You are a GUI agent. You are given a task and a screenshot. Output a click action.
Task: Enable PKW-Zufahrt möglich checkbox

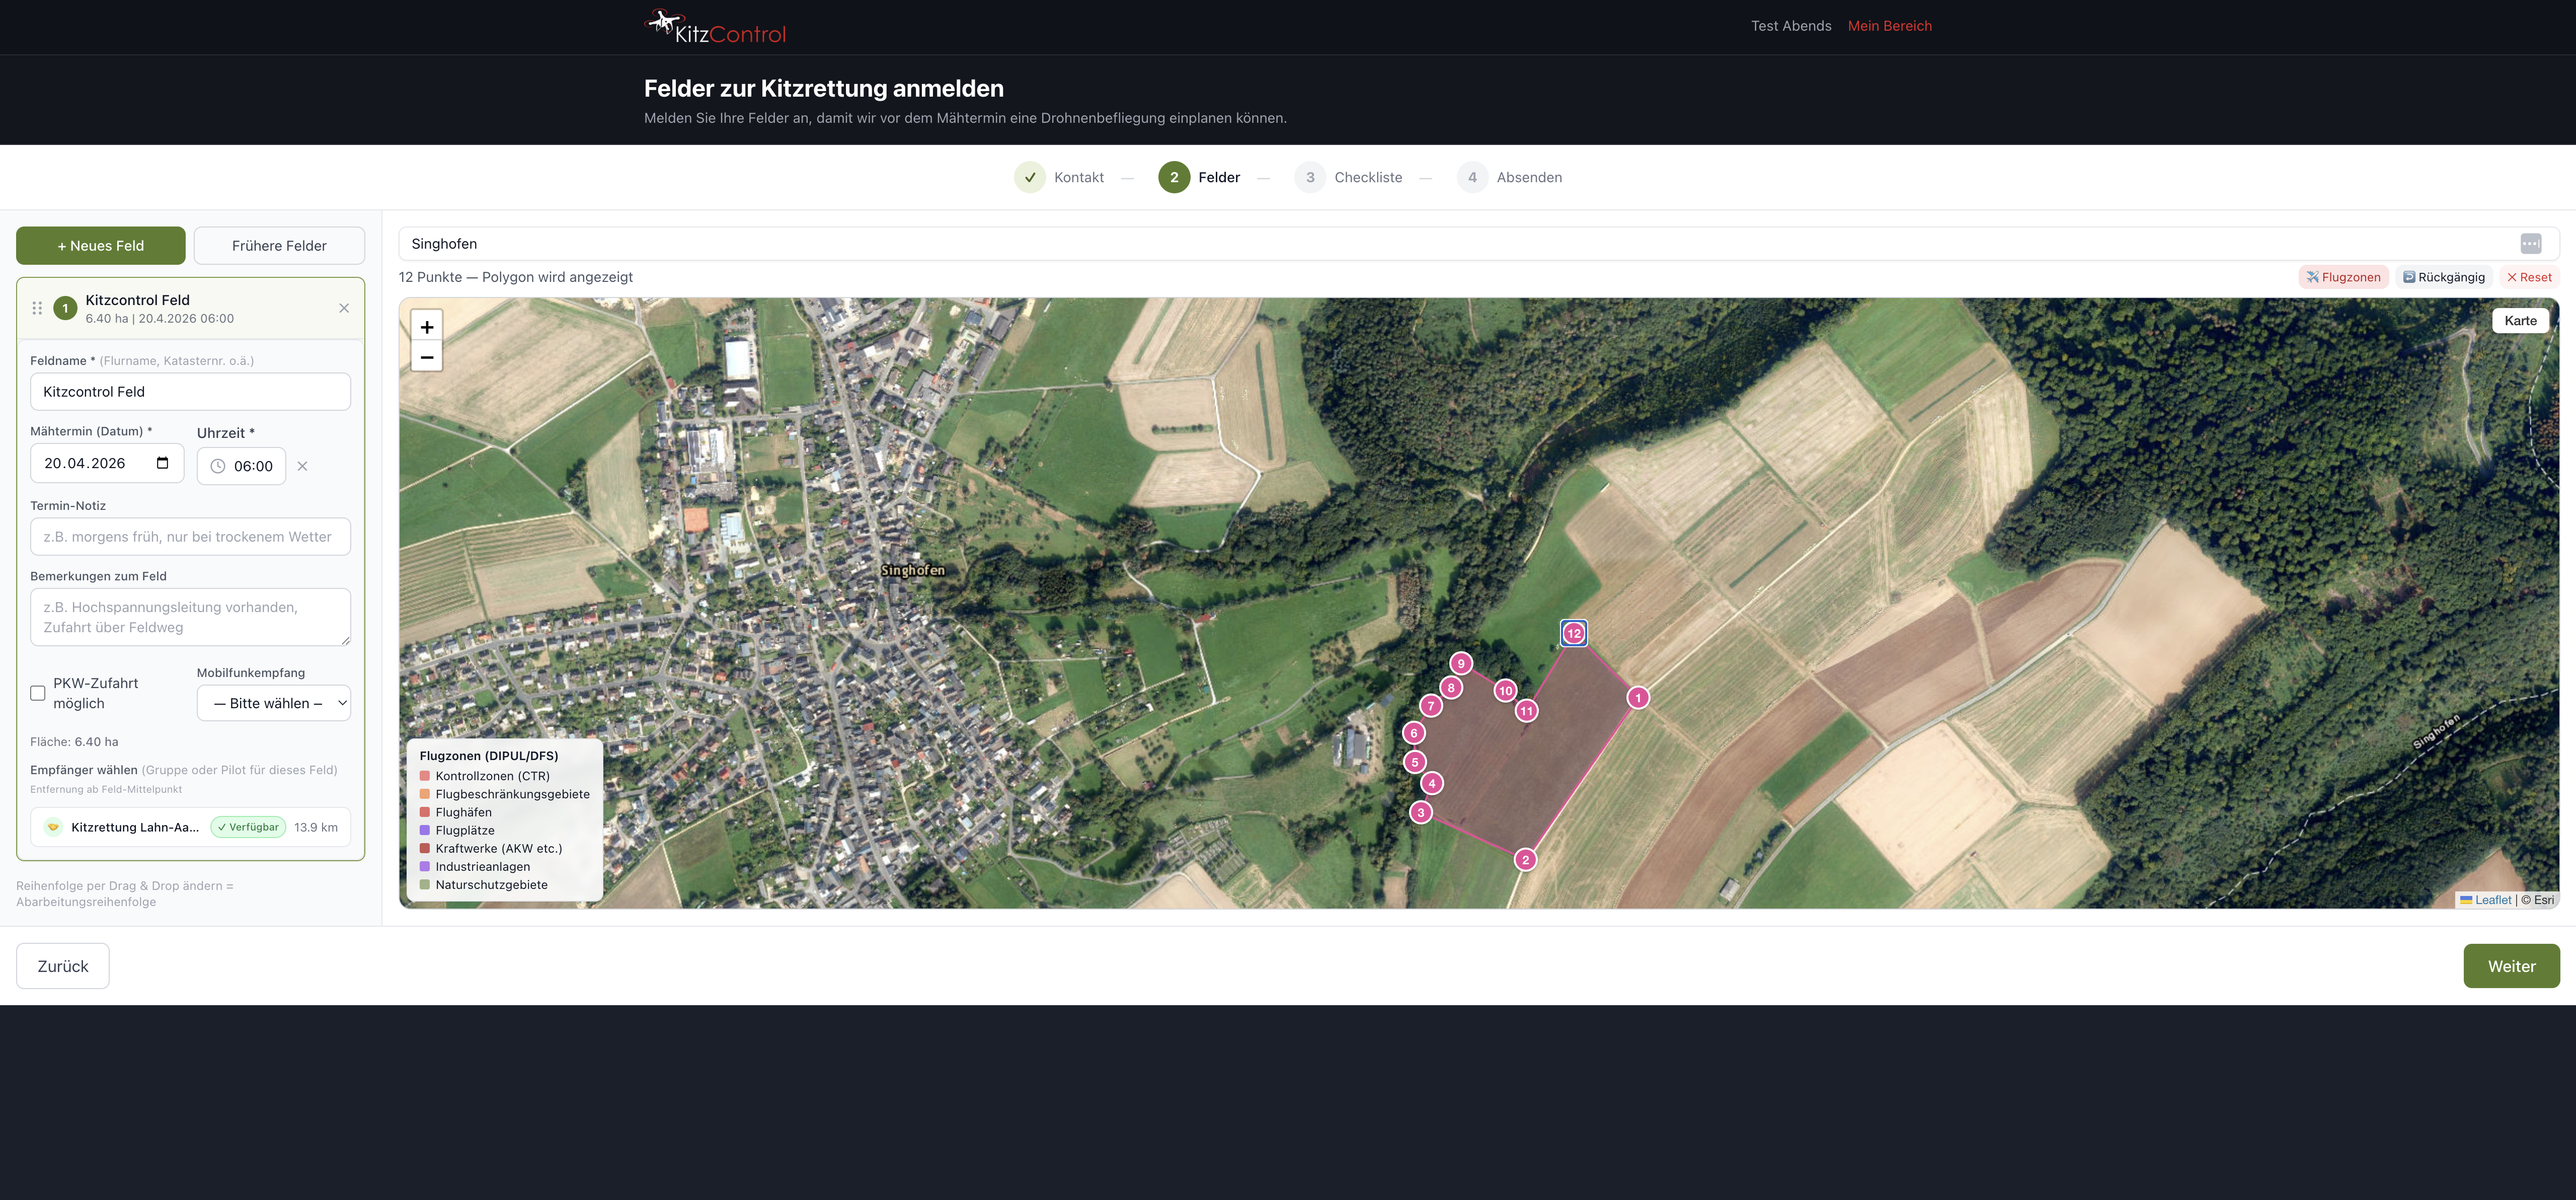tap(38, 693)
